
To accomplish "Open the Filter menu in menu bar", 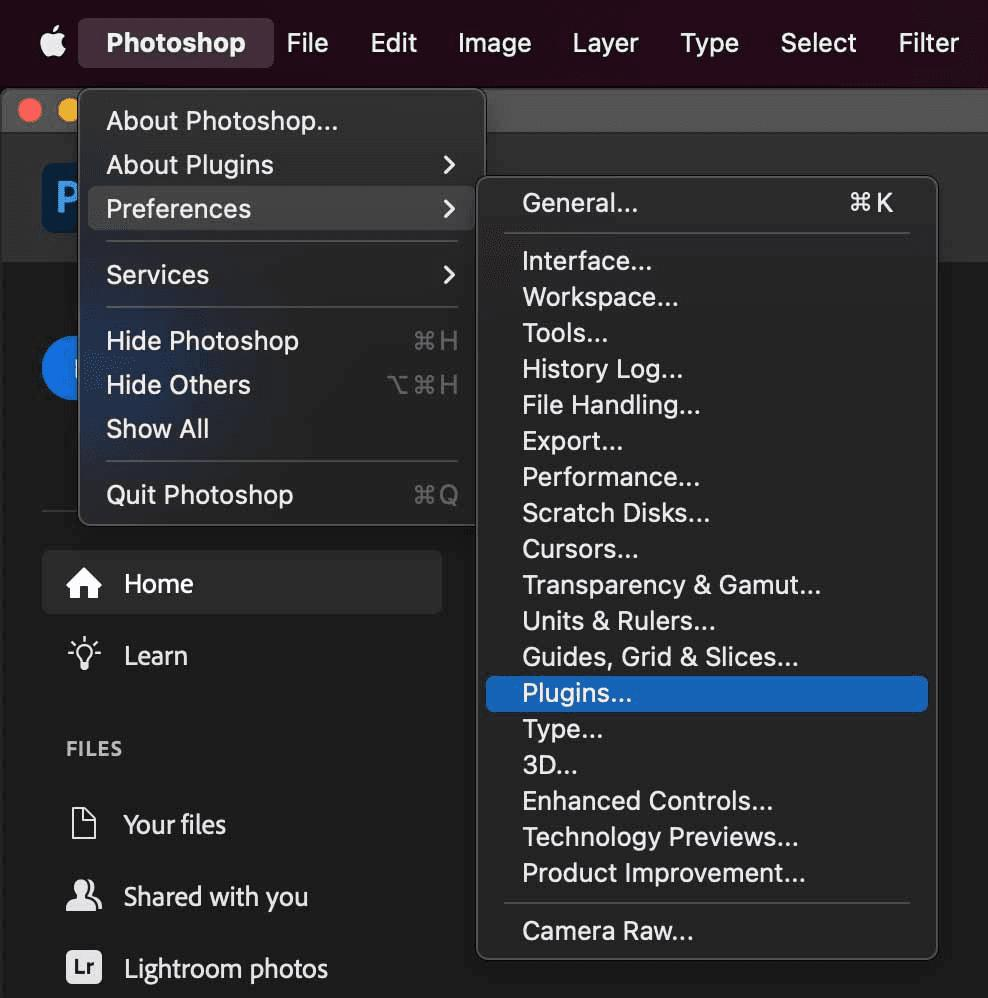I will (928, 43).
